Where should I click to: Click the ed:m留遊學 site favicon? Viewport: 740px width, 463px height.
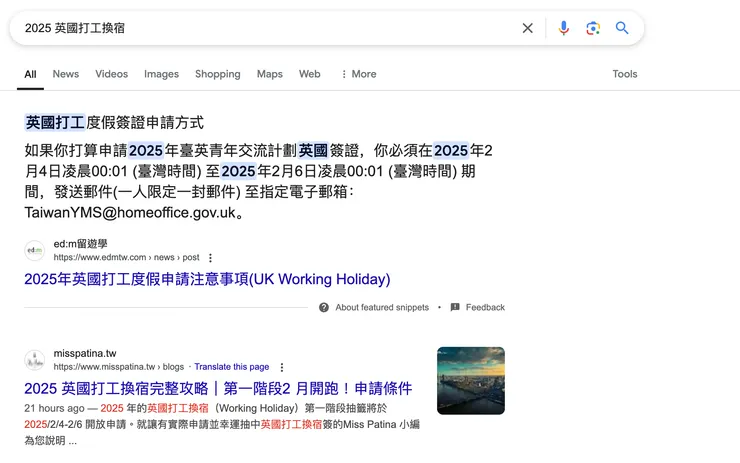pyautogui.click(x=34, y=250)
